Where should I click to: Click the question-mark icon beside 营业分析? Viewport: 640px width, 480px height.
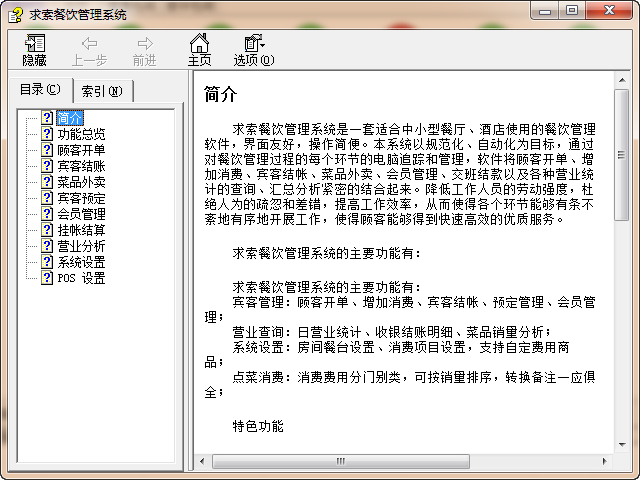47,246
